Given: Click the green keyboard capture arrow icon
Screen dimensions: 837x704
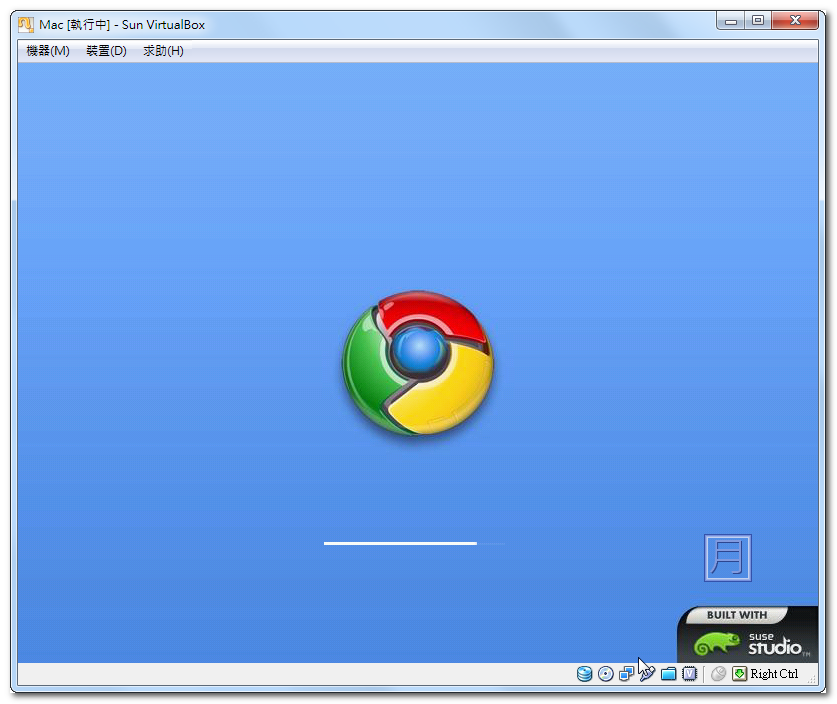Looking at the screenshot, I should 739,674.
